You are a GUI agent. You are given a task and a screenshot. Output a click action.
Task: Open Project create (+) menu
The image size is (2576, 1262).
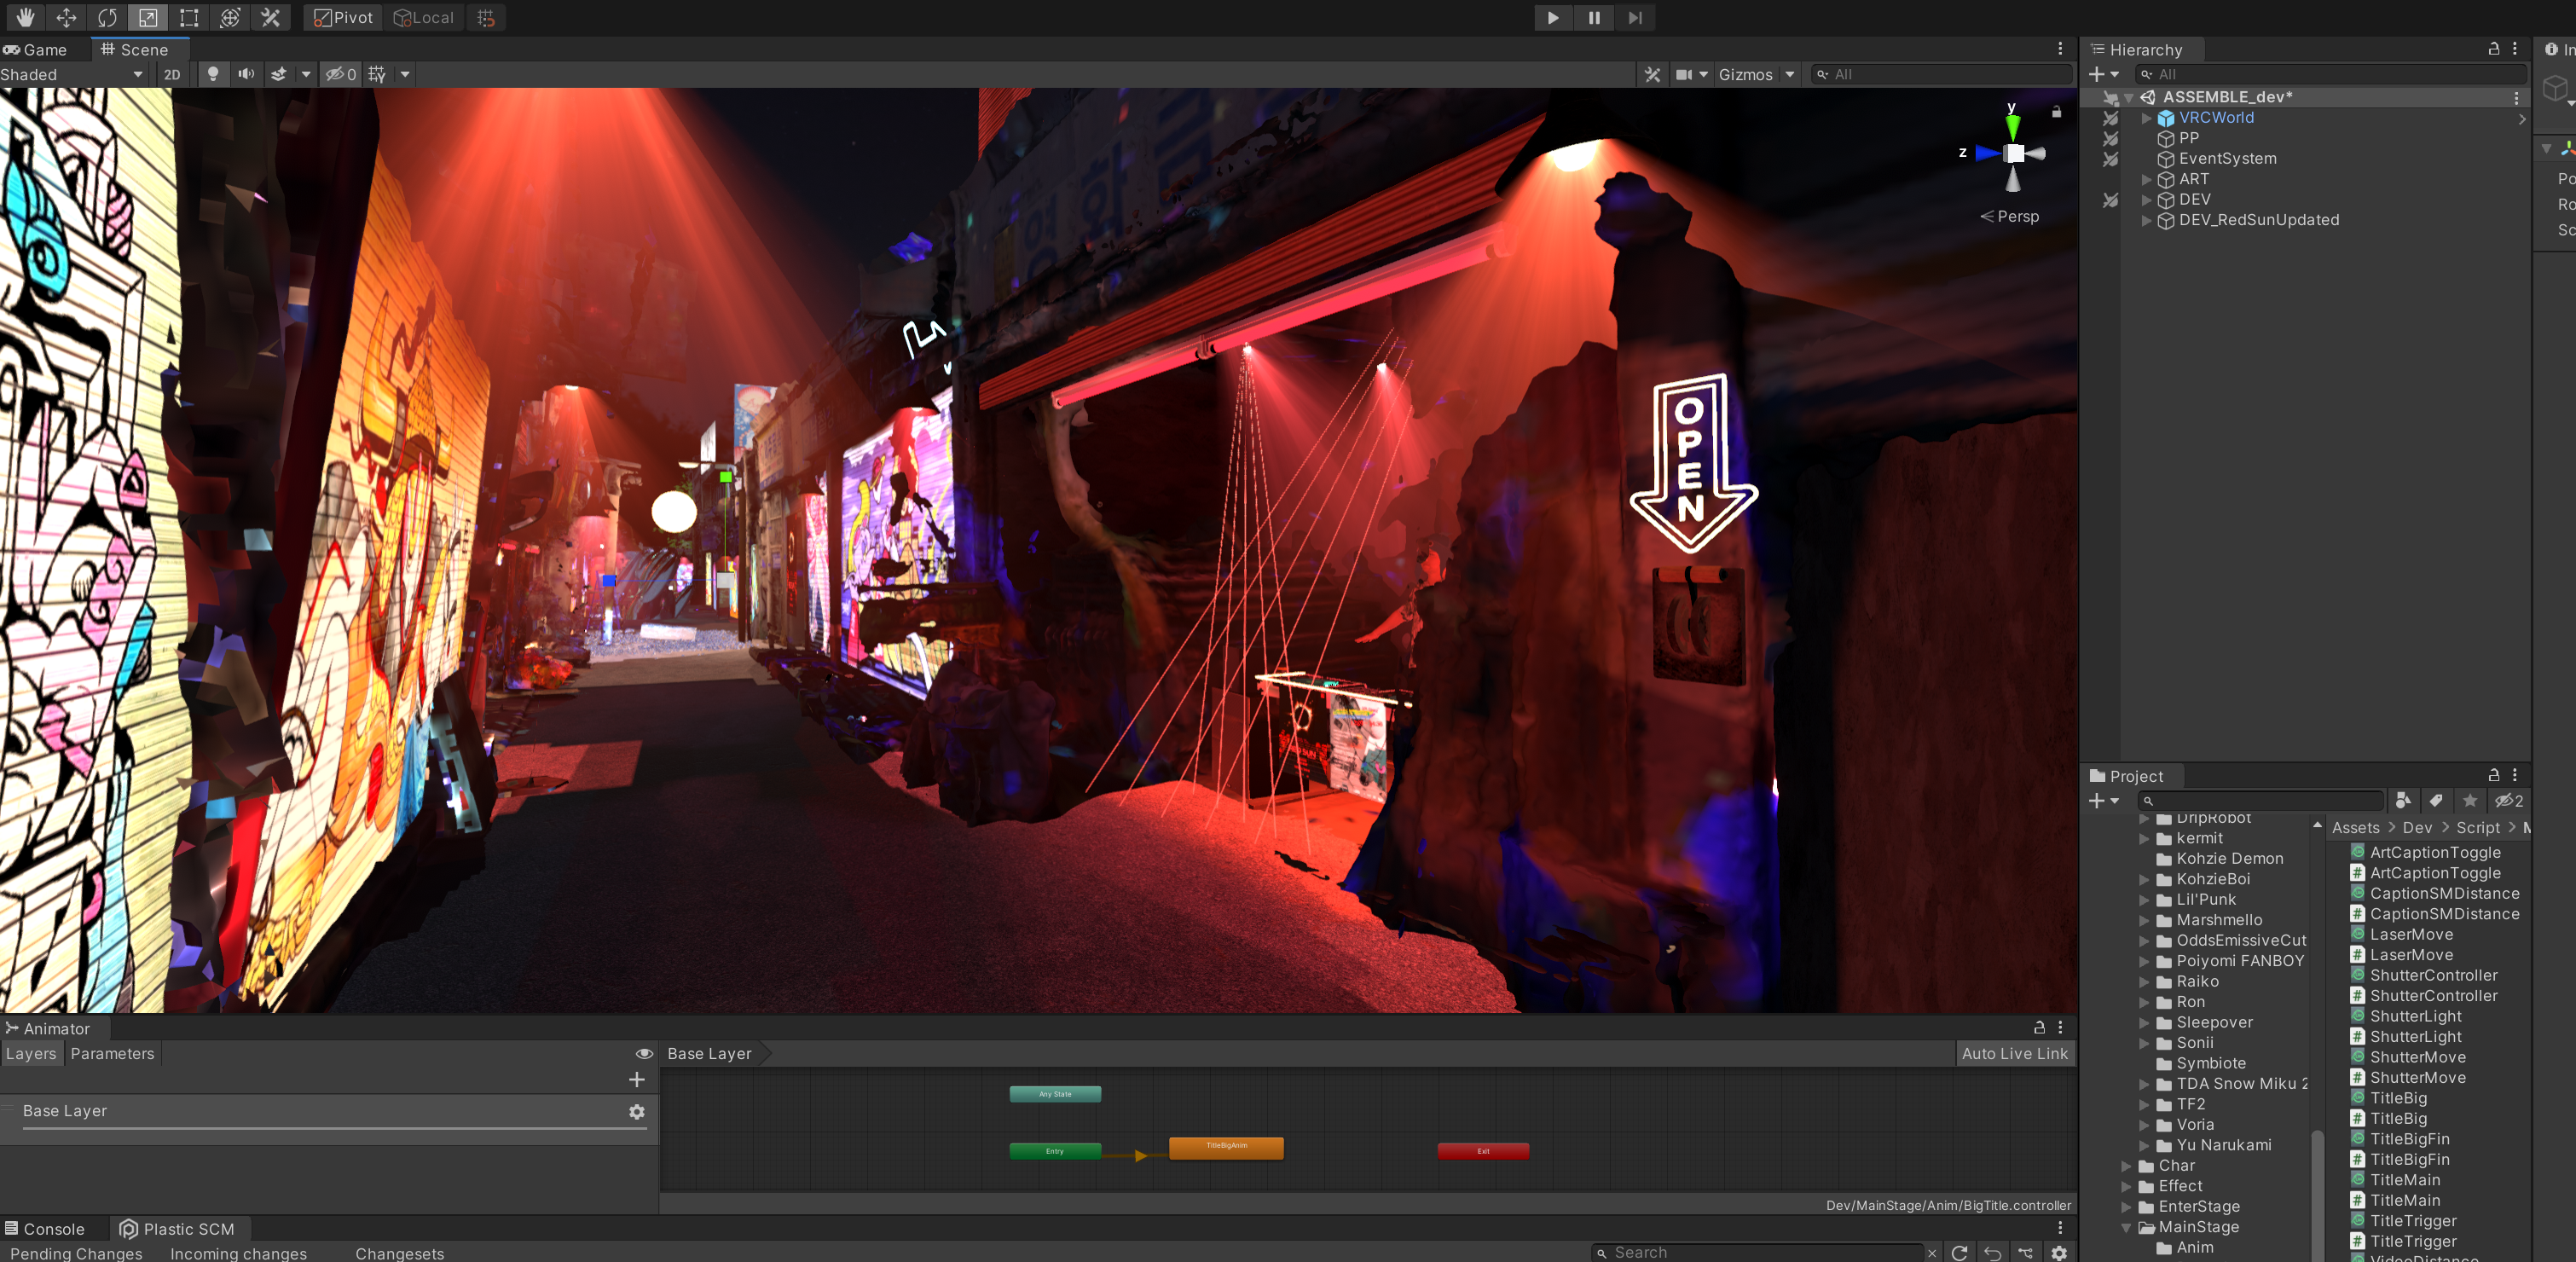pyautogui.click(x=2103, y=800)
